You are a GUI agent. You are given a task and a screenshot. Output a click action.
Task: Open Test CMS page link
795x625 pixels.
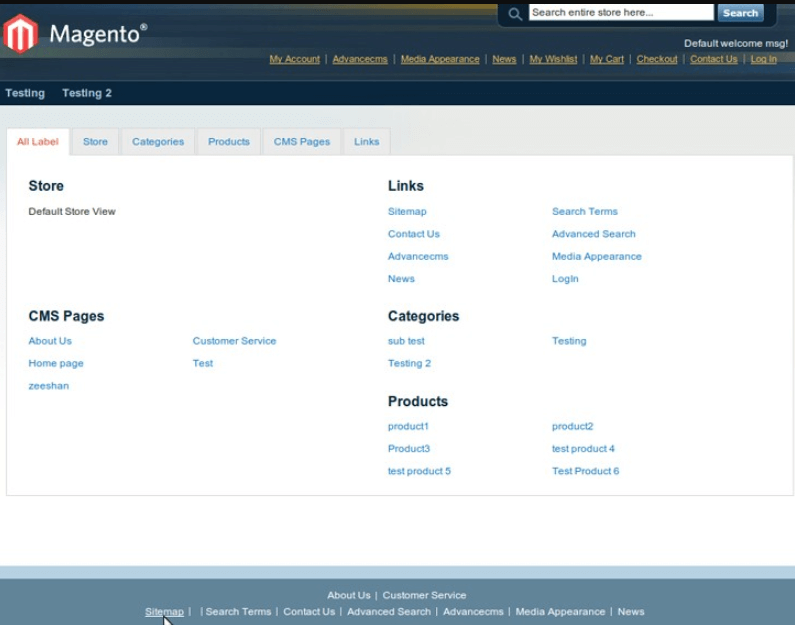pyautogui.click(x=203, y=363)
